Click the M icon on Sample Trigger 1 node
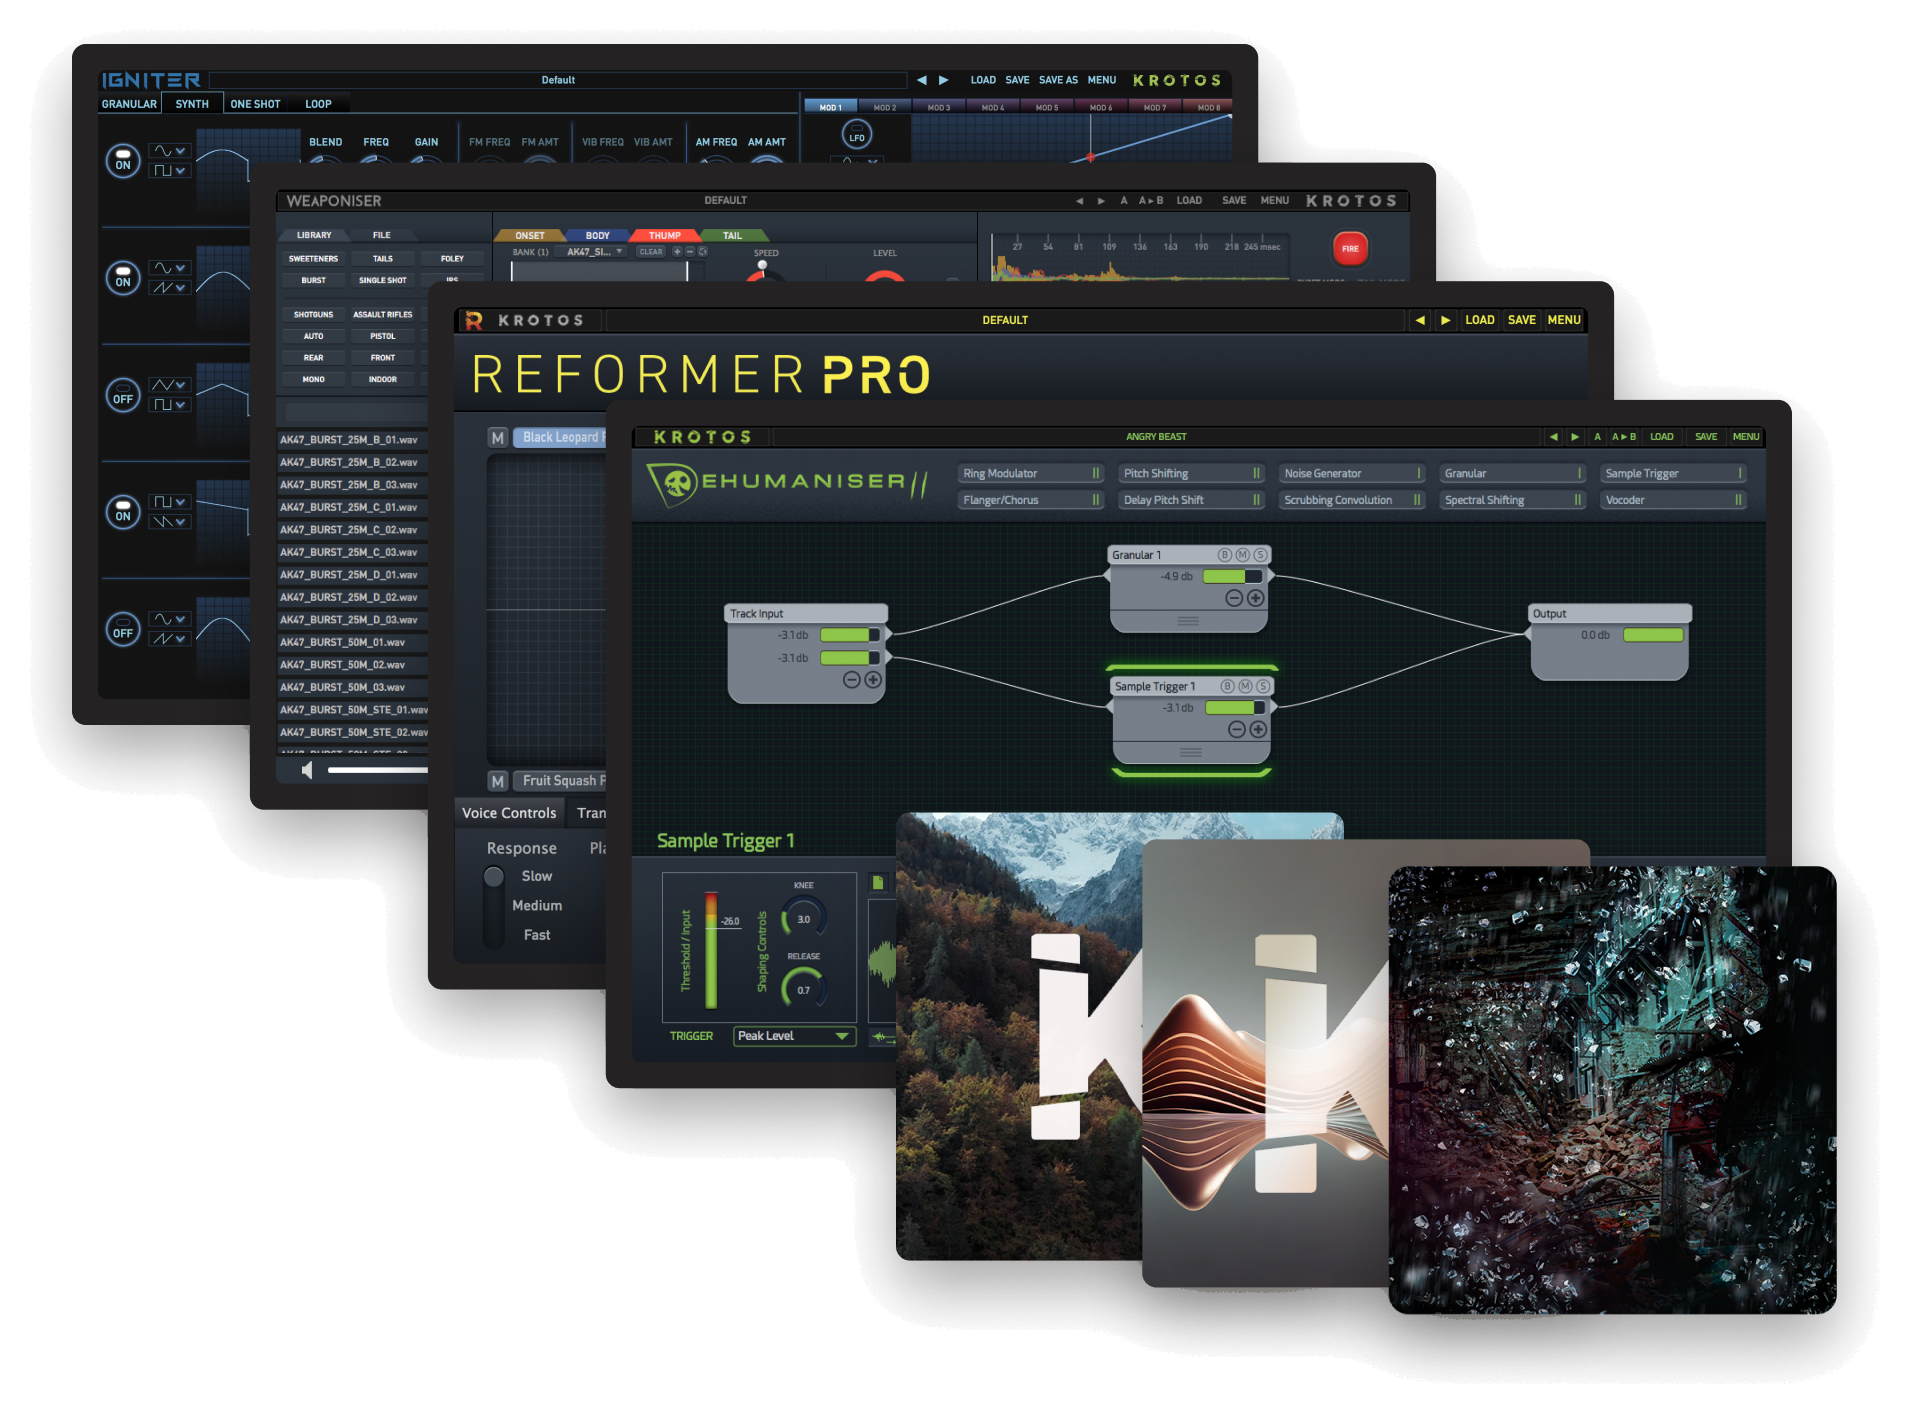Image resolution: width=1909 pixels, height=1415 pixels. (1245, 686)
